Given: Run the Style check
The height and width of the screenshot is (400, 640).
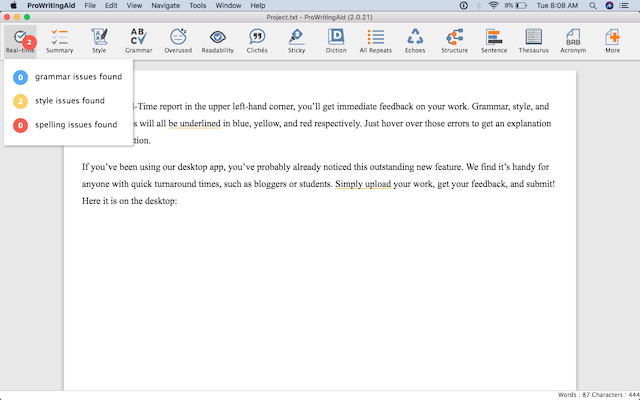Looking at the screenshot, I should (x=99, y=41).
